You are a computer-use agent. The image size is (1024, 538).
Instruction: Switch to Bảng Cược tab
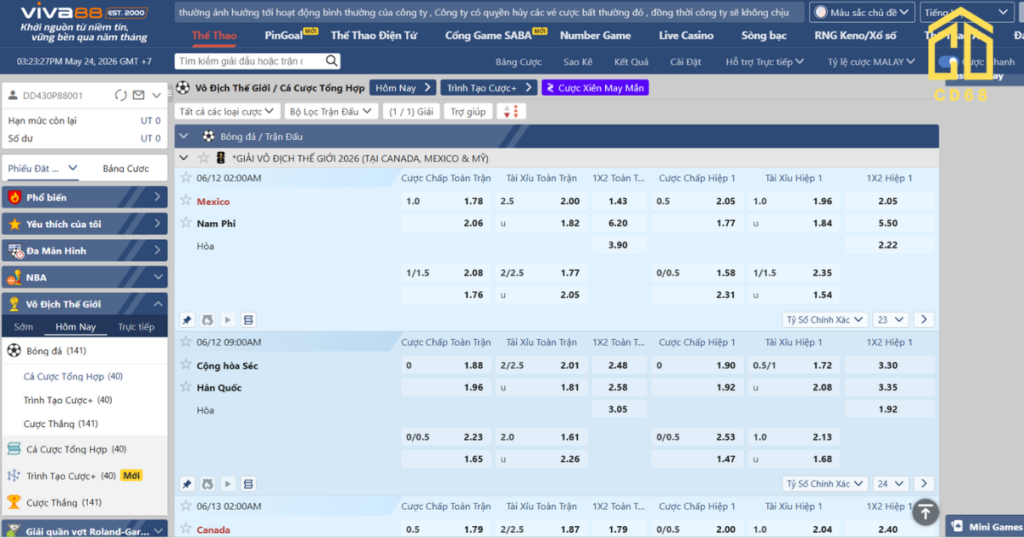point(125,168)
